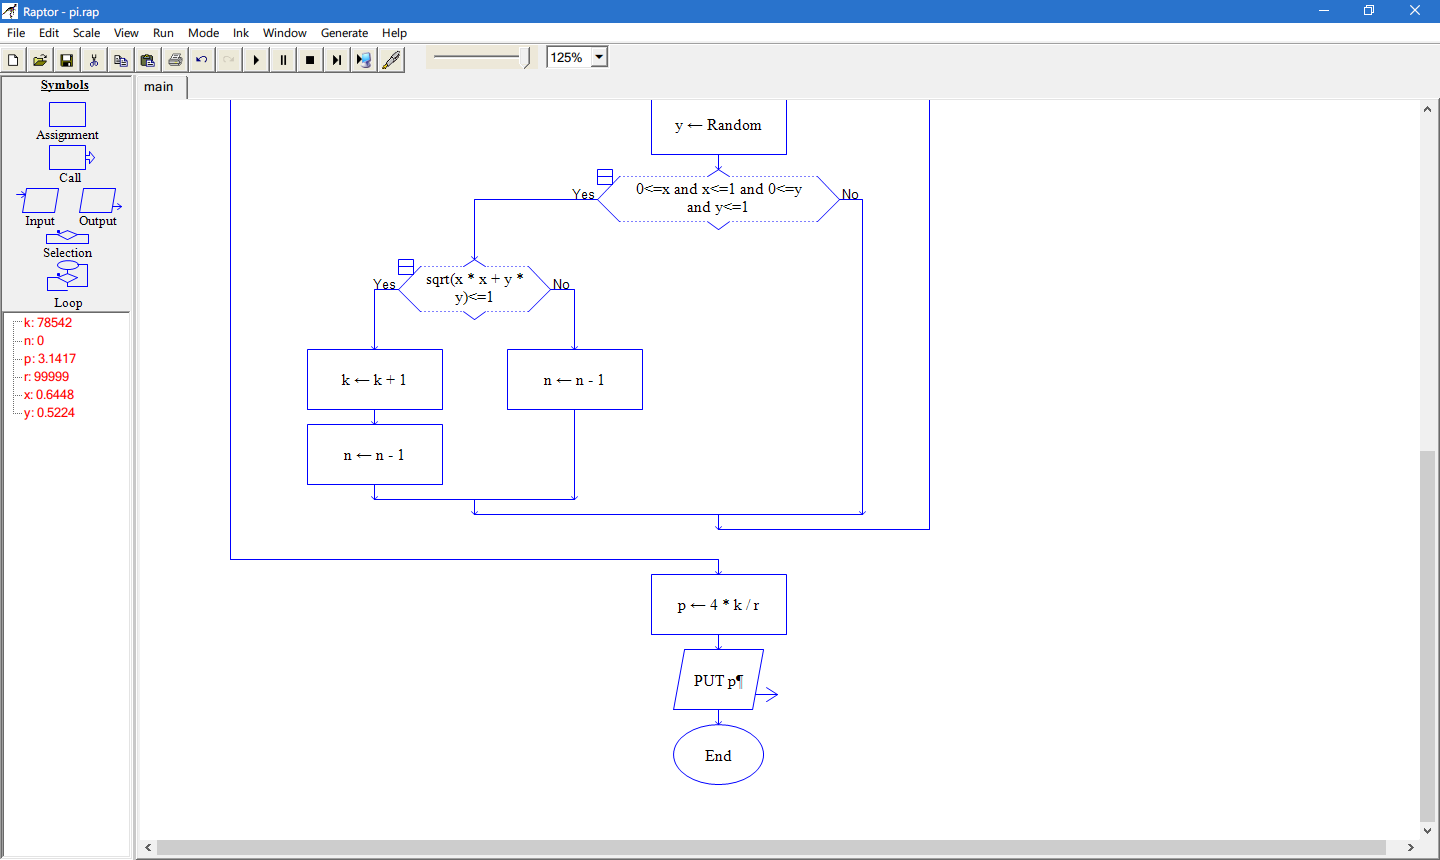This screenshot has width=1440, height=860.
Task: Select the k ← k + 1 assignment box
Action: coord(375,380)
